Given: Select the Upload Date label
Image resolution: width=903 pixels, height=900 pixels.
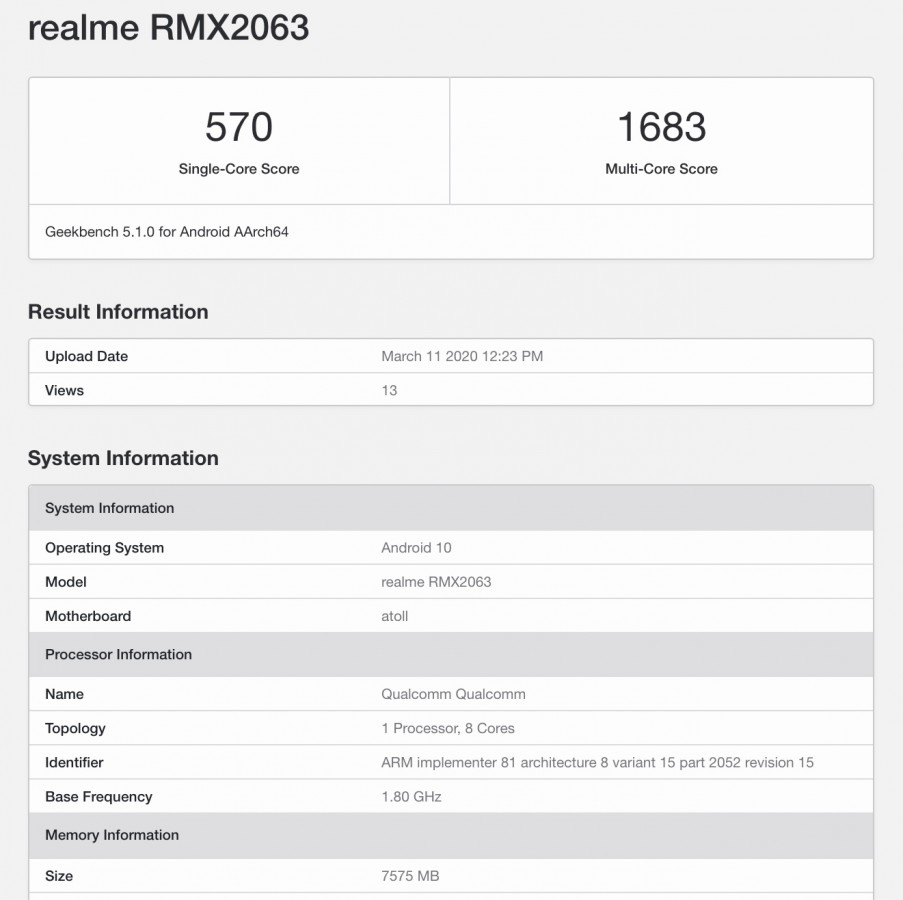Looking at the screenshot, I should 86,356.
